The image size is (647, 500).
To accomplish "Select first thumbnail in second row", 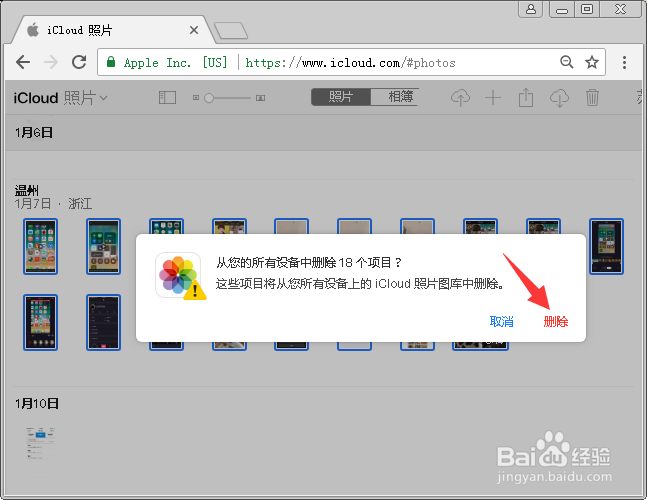I will pyautogui.click(x=40, y=322).
